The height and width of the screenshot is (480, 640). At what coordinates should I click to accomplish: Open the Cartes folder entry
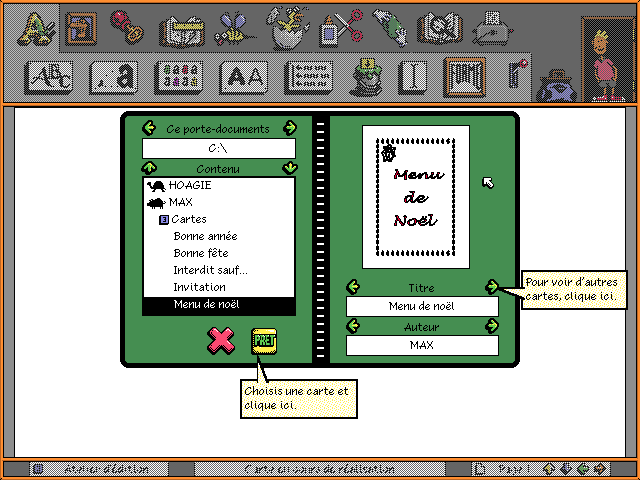click(x=188, y=219)
